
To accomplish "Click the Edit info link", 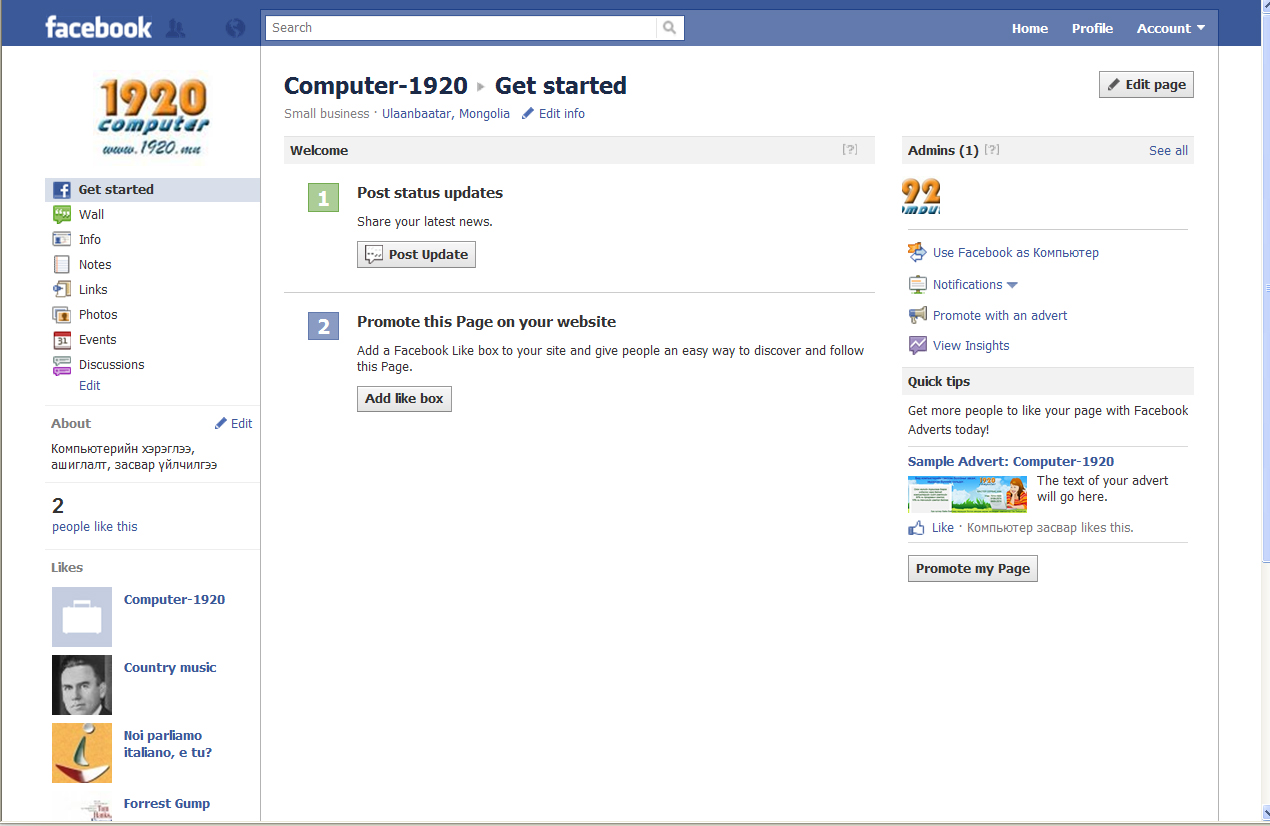I will tap(562, 114).
